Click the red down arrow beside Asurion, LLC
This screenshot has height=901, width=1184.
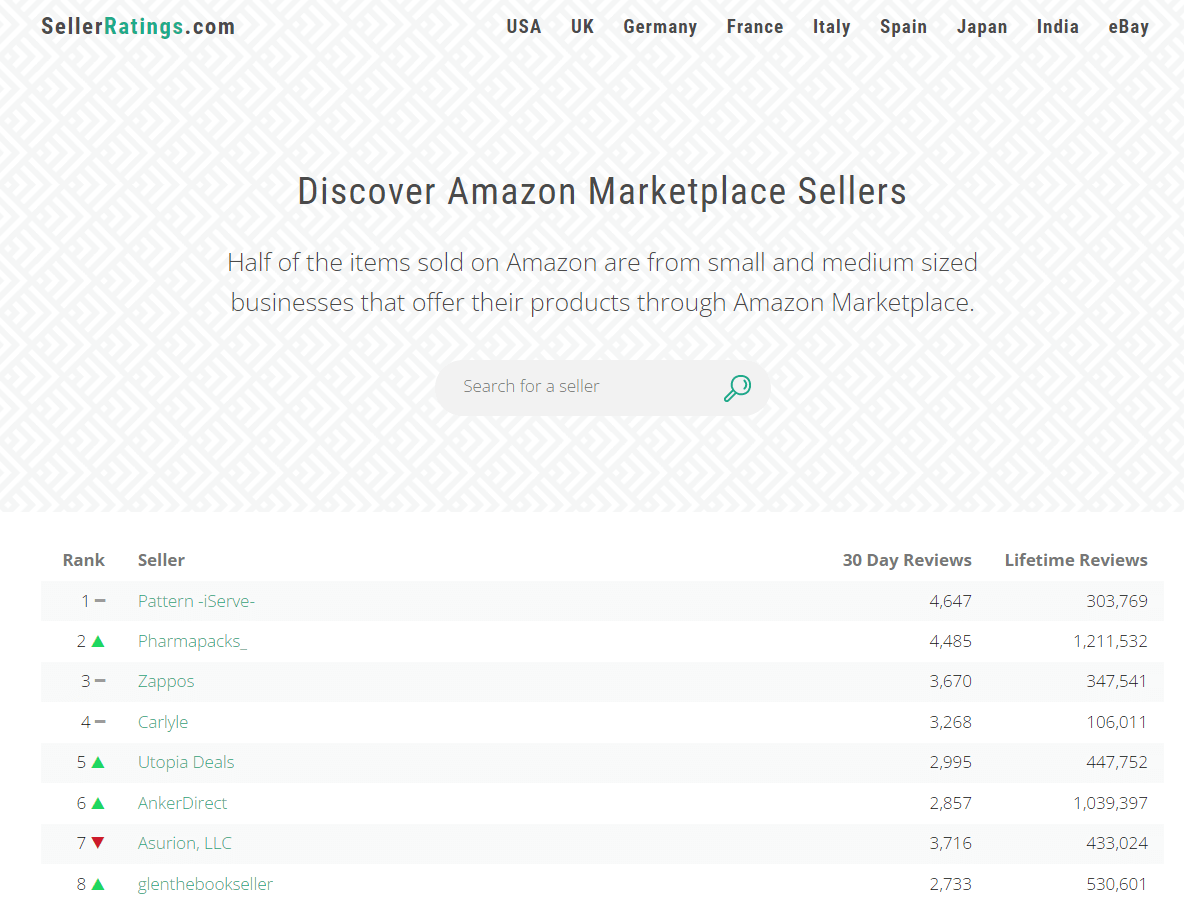pos(97,843)
